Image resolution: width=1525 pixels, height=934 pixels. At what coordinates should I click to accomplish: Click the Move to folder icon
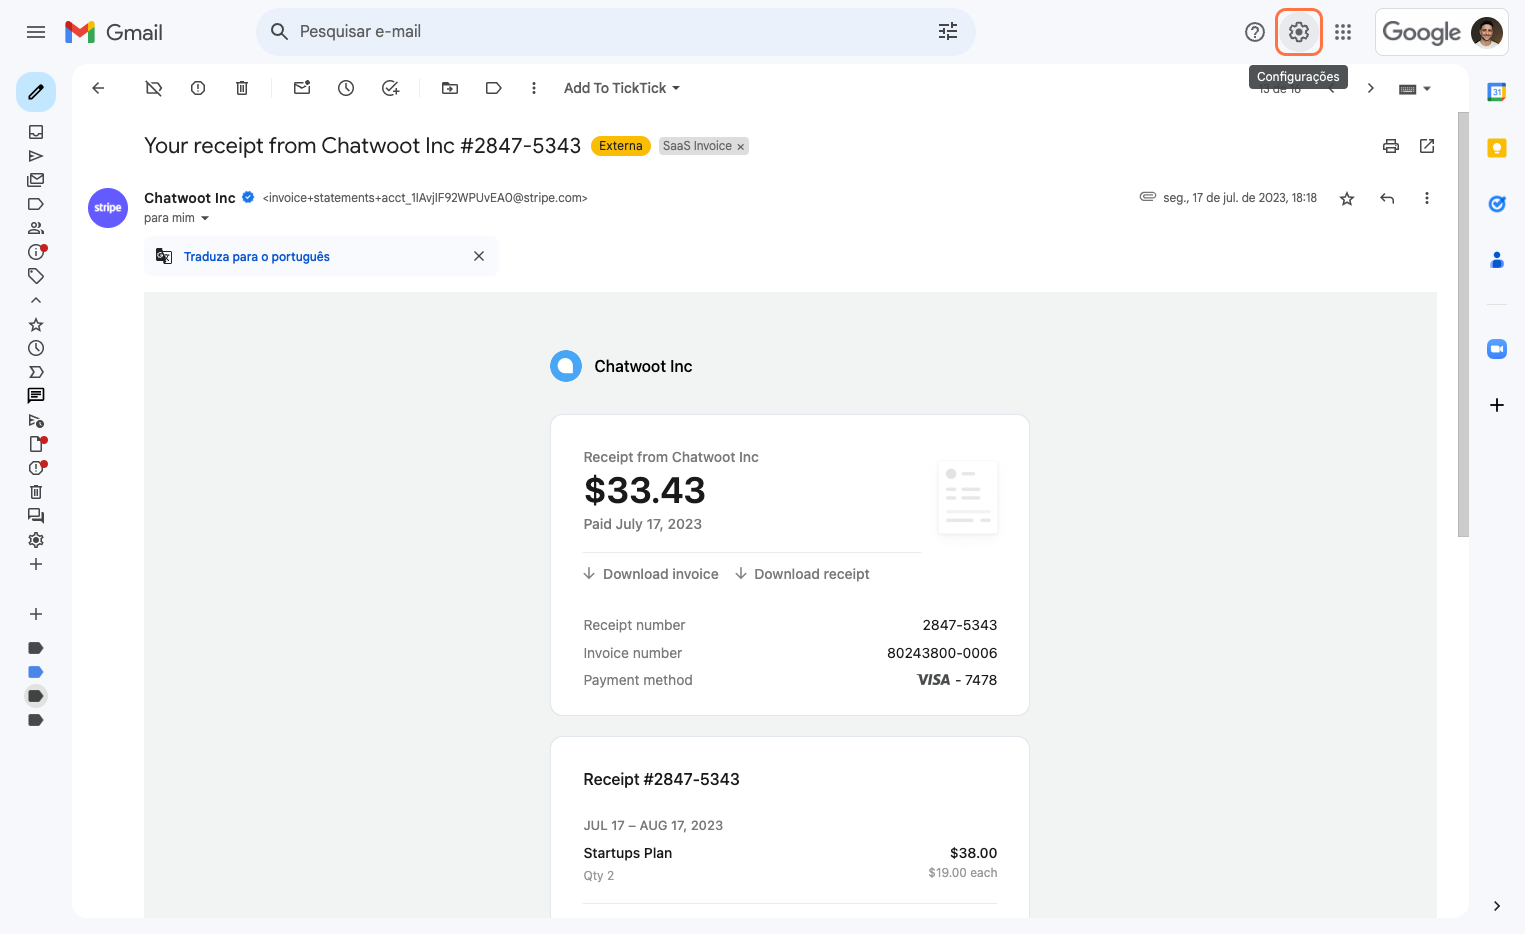[450, 88]
